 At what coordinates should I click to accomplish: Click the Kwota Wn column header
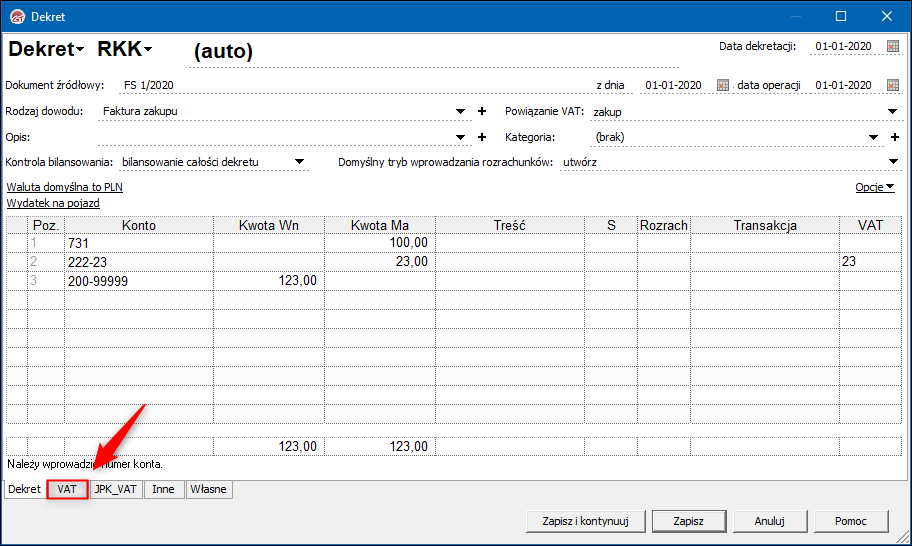point(269,225)
